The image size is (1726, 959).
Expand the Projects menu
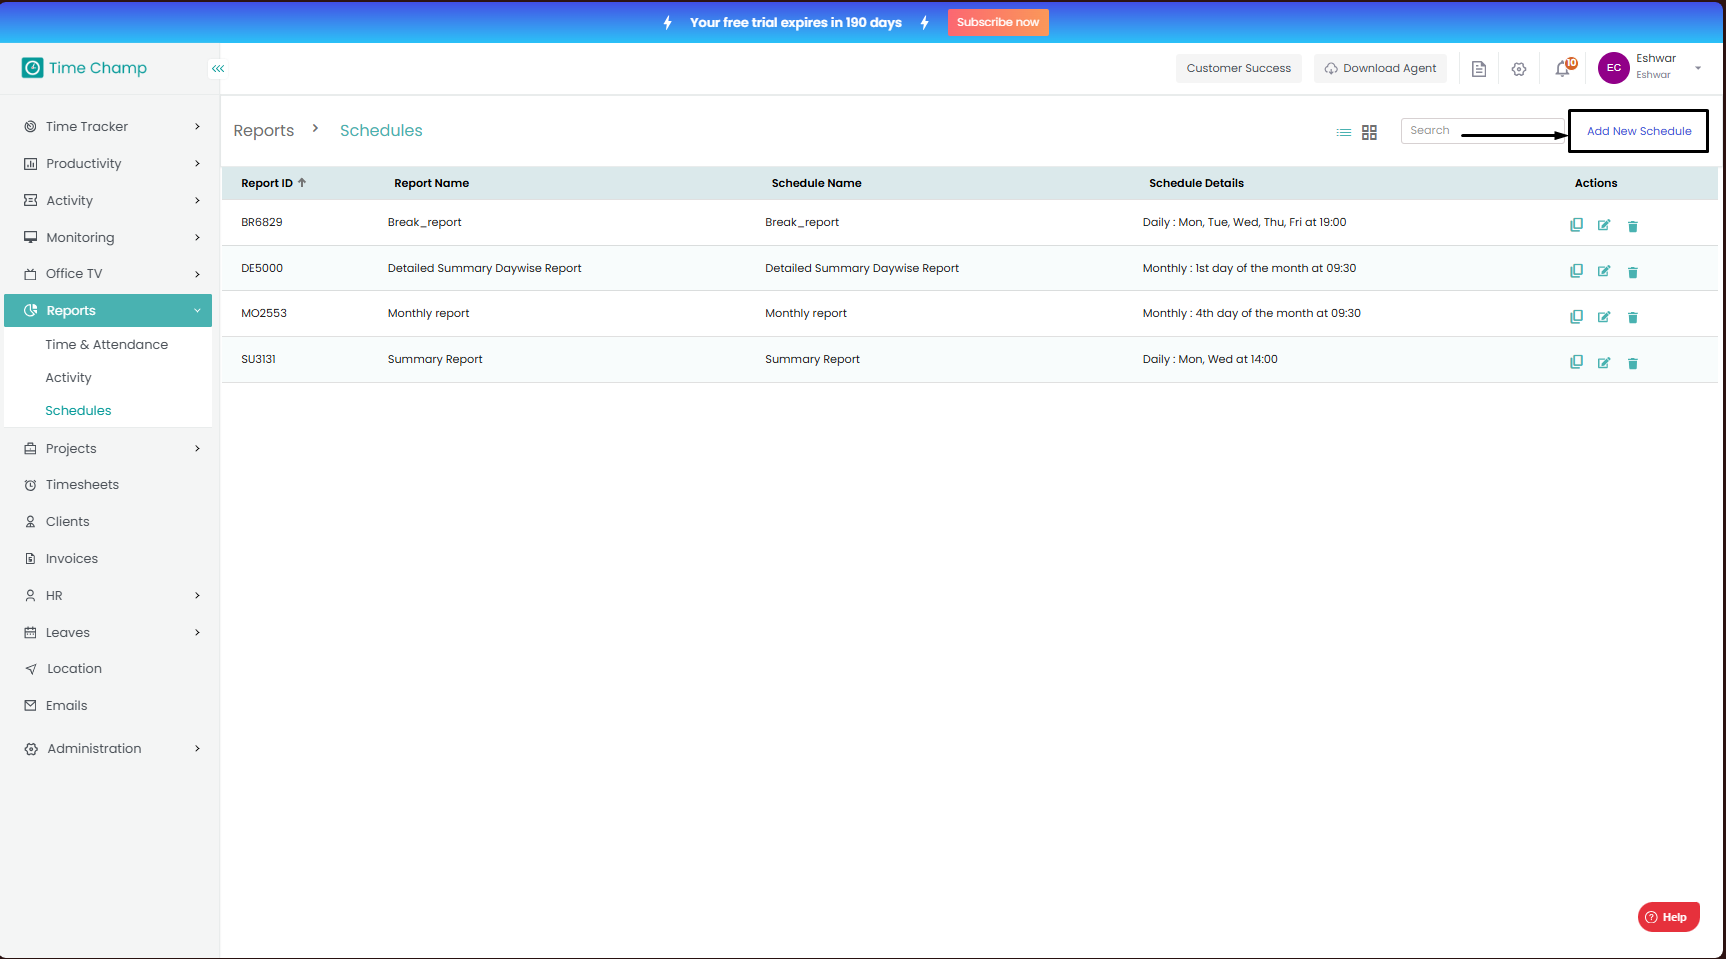click(197, 448)
